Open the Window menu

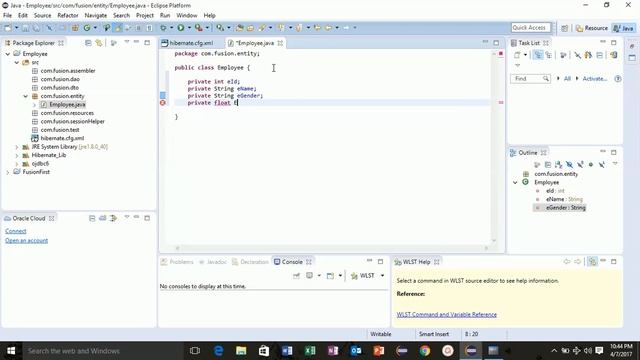click(187, 16)
